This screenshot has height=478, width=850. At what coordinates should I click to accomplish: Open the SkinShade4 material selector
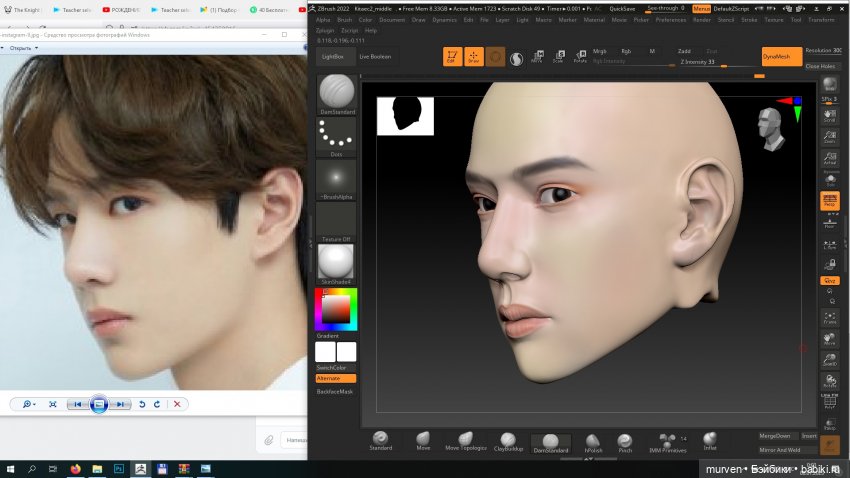pos(336,264)
